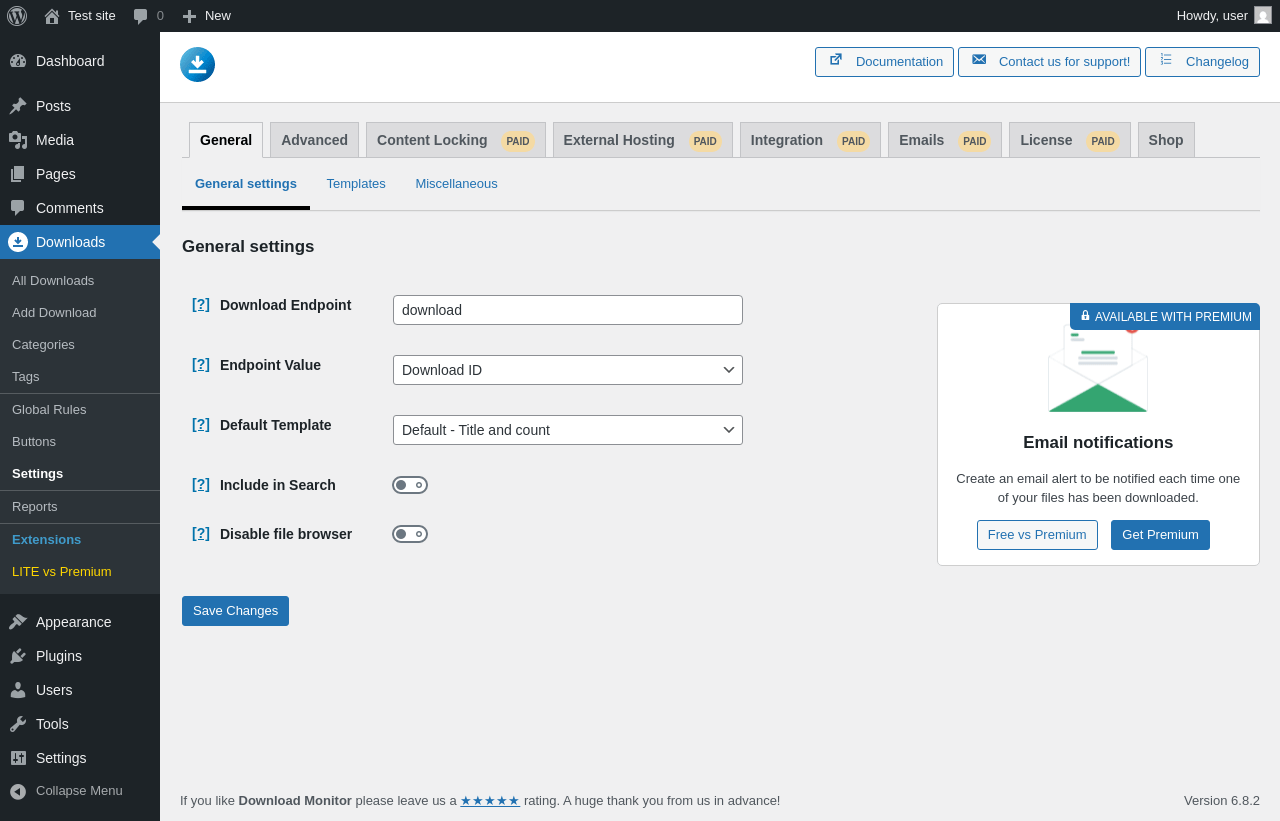This screenshot has height=821, width=1280.
Task: Switch to the Content Locking tab
Action: (x=456, y=140)
